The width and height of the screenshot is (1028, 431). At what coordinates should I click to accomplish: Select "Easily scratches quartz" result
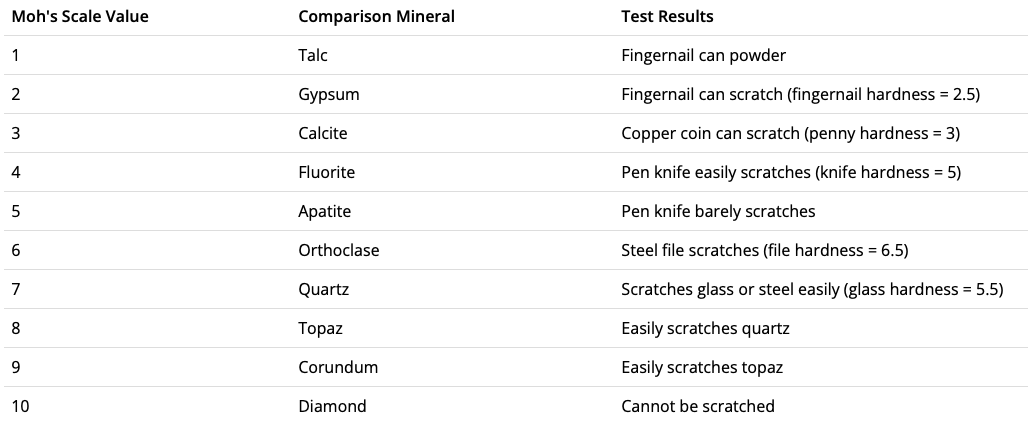click(x=706, y=329)
